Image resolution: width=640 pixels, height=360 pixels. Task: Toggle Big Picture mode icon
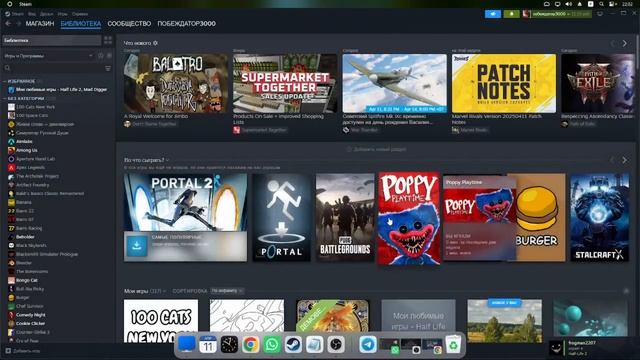point(600,14)
